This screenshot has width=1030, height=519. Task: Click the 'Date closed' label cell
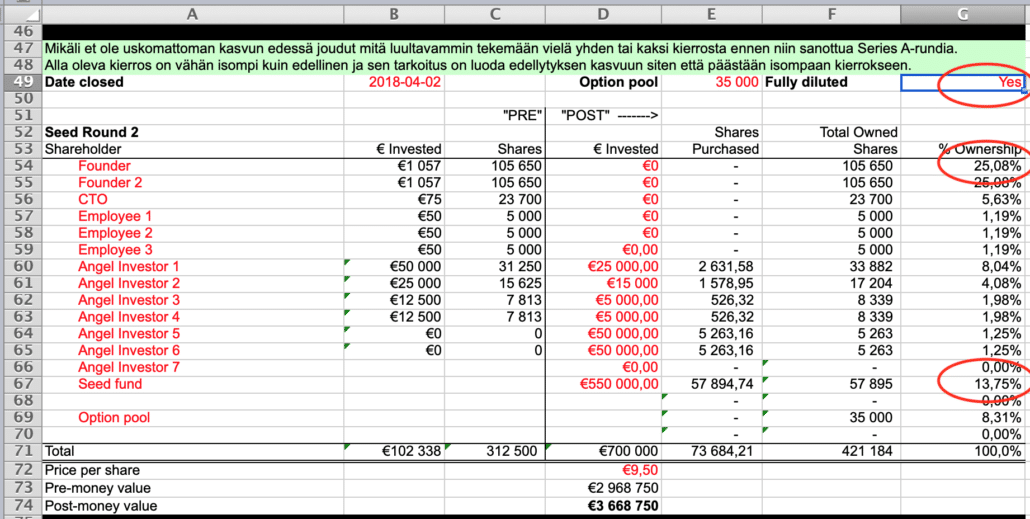[192, 82]
